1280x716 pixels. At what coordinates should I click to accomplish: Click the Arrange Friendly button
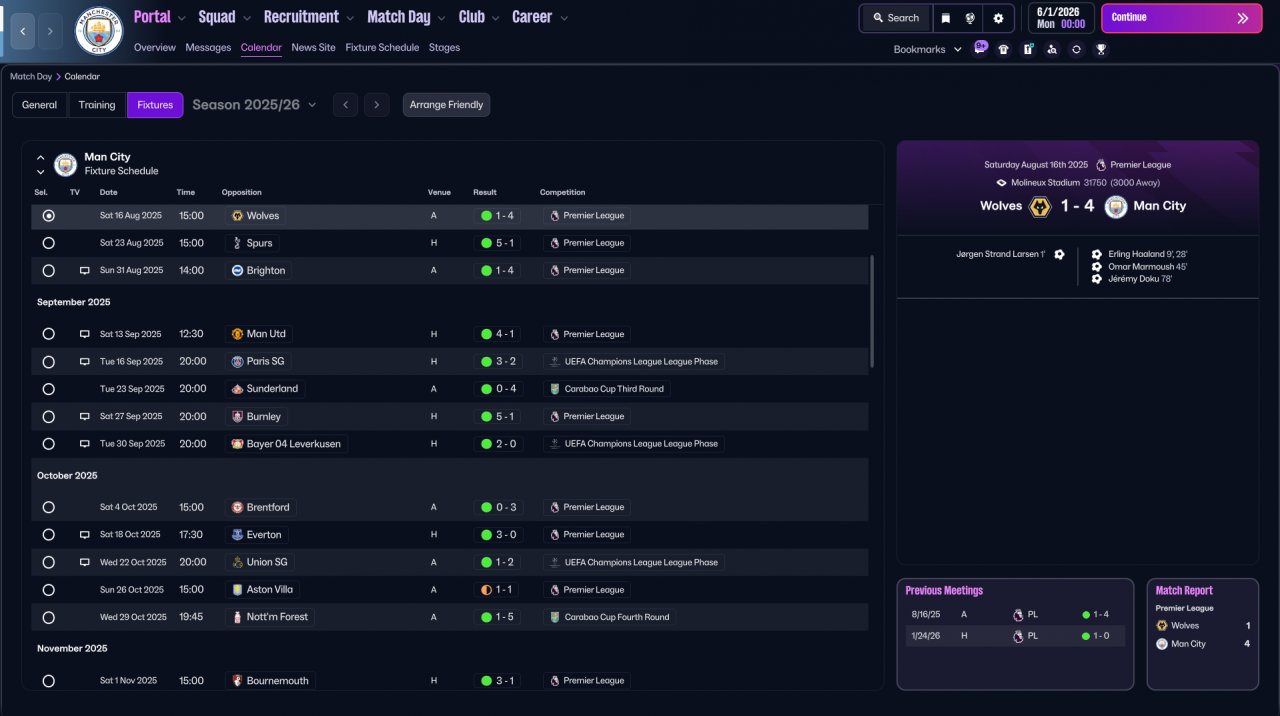446,105
